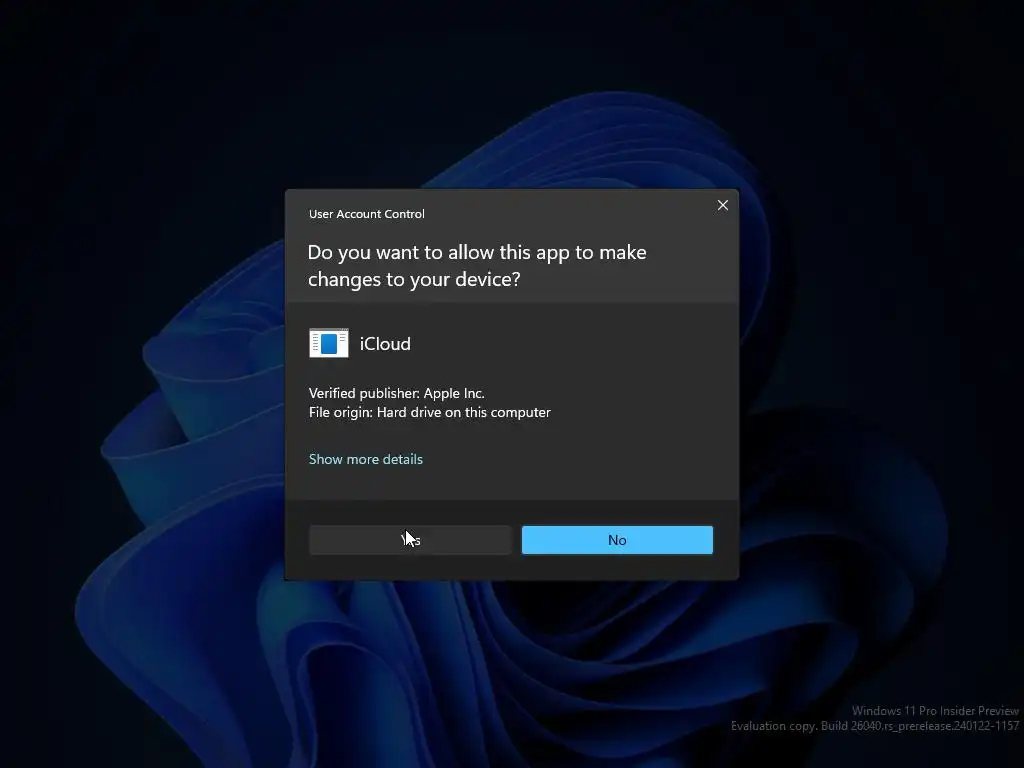This screenshot has height=768, width=1024.
Task: Close the User Account Control dialog
Action: coord(722,205)
